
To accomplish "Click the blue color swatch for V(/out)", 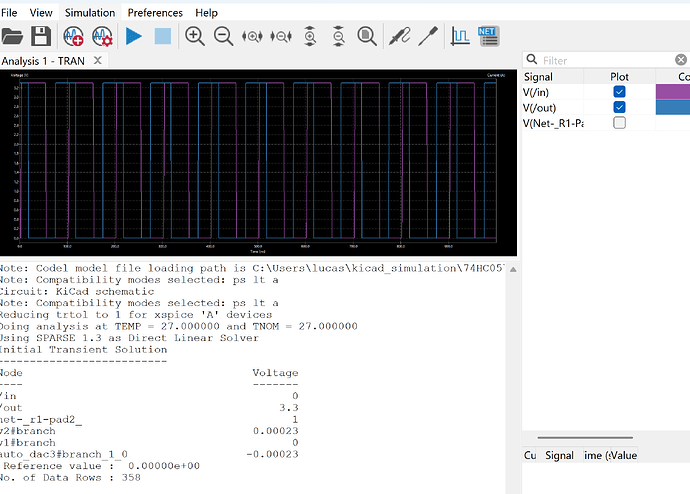I will [672, 107].
